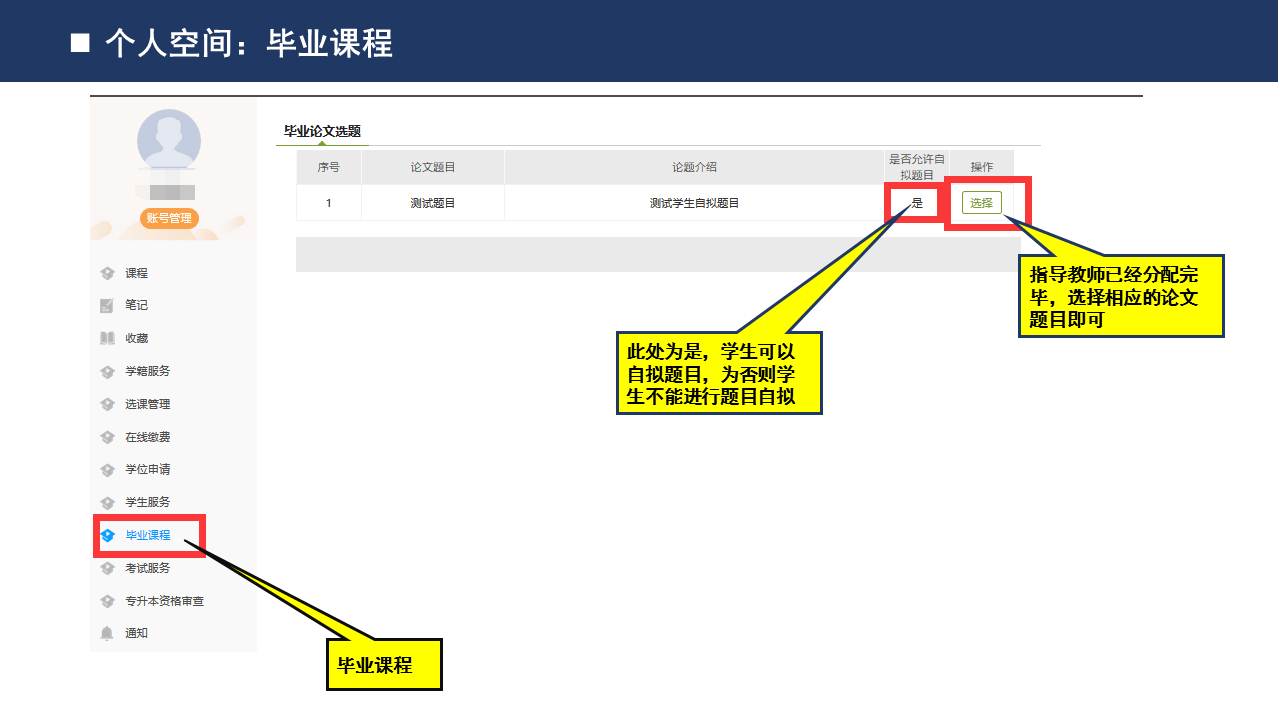Open 在线缴费 menu entry

coord(147,437)
